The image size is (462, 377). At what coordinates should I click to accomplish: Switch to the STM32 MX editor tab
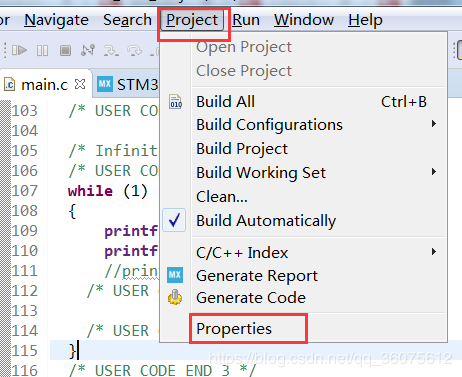pyautogui.click(x=128, y=84)
